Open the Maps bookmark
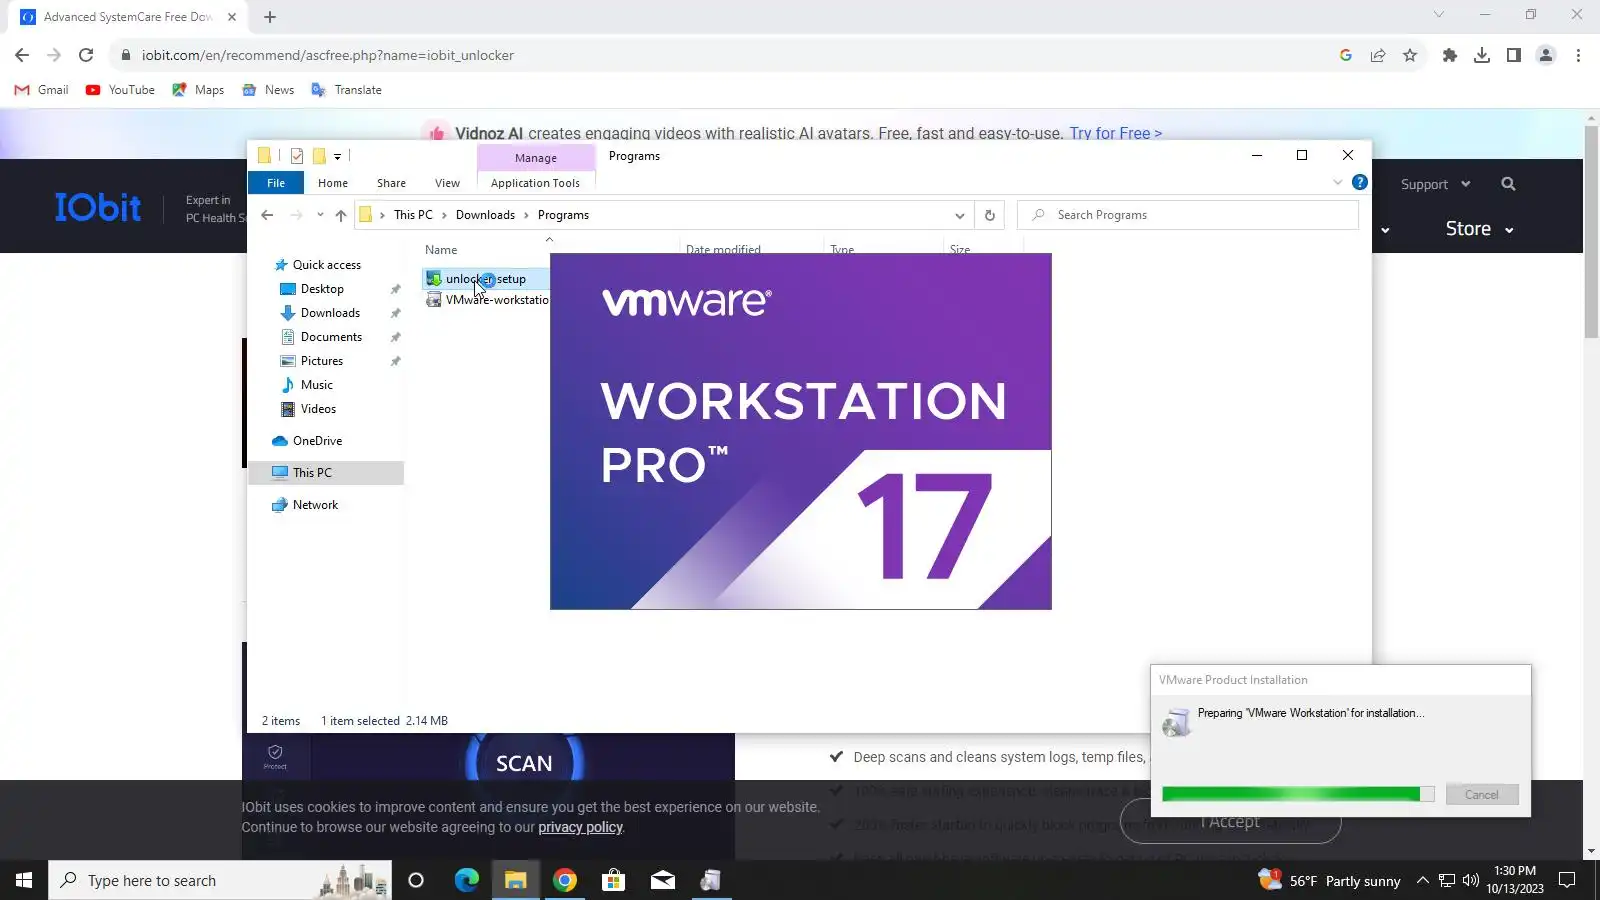 pos(198,90)
